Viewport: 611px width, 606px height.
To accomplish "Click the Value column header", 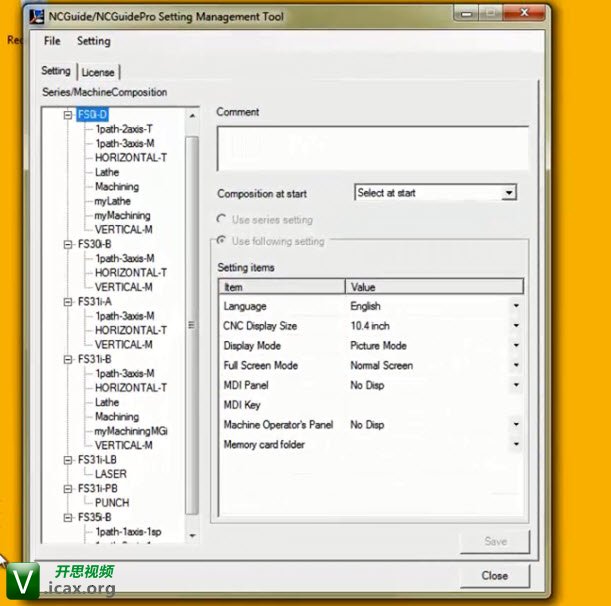I will click(x=434, y=287).
